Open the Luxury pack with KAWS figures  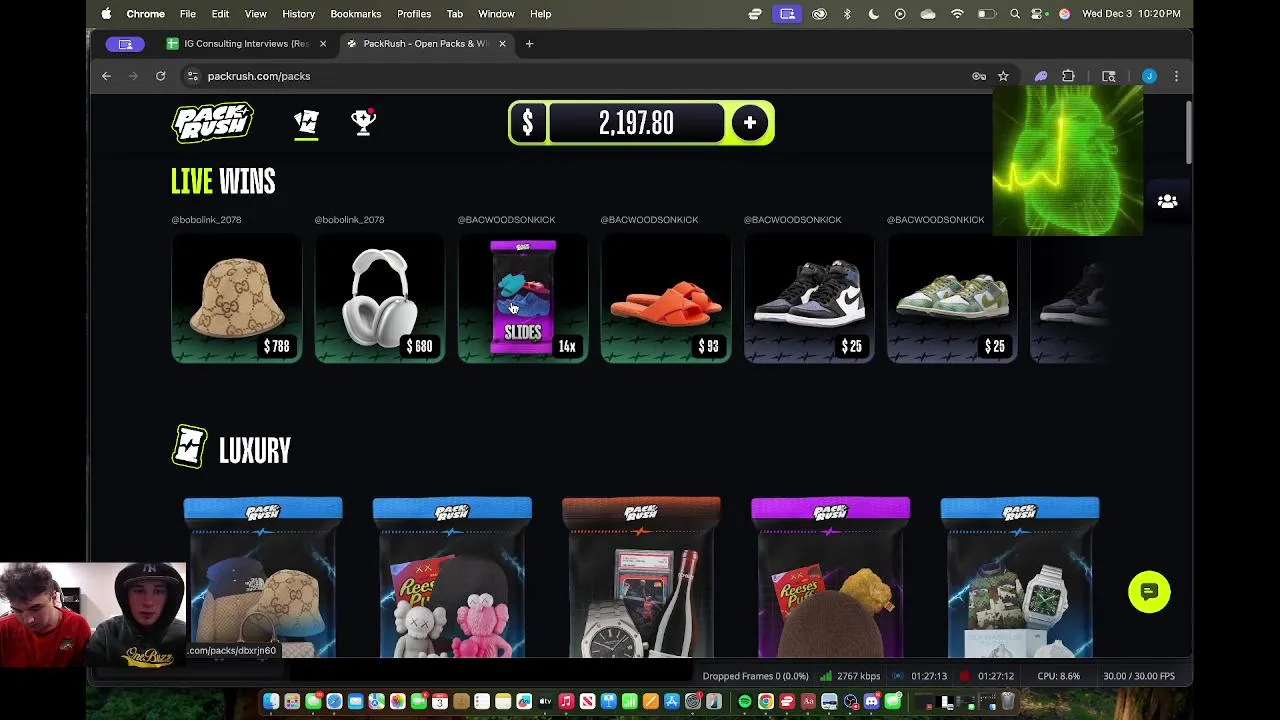click(x=452, y=577)
